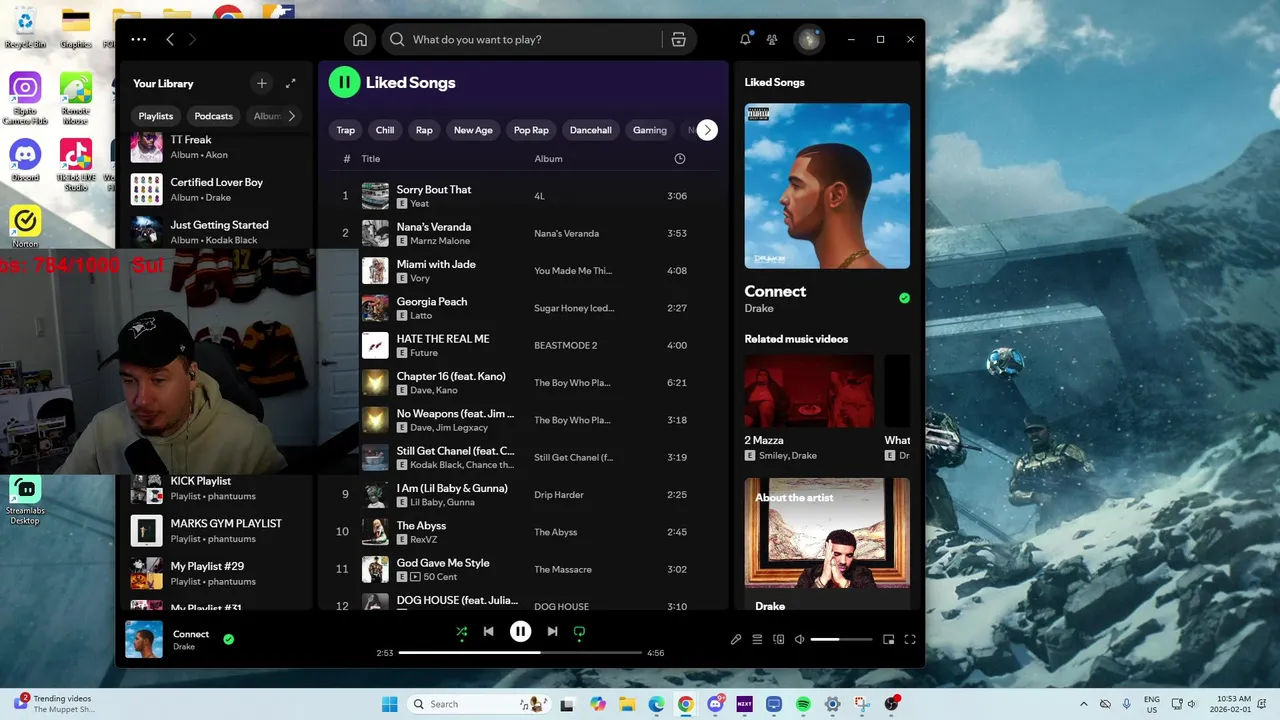Open the play queue icon
1280x720 pixels.
click(757, 639)
